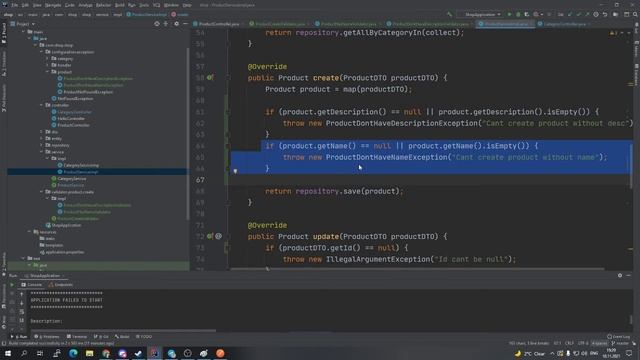Click the locate current file target icon
Image resolution: width=640 pixels, height=360 pixels.
[157, 24]
